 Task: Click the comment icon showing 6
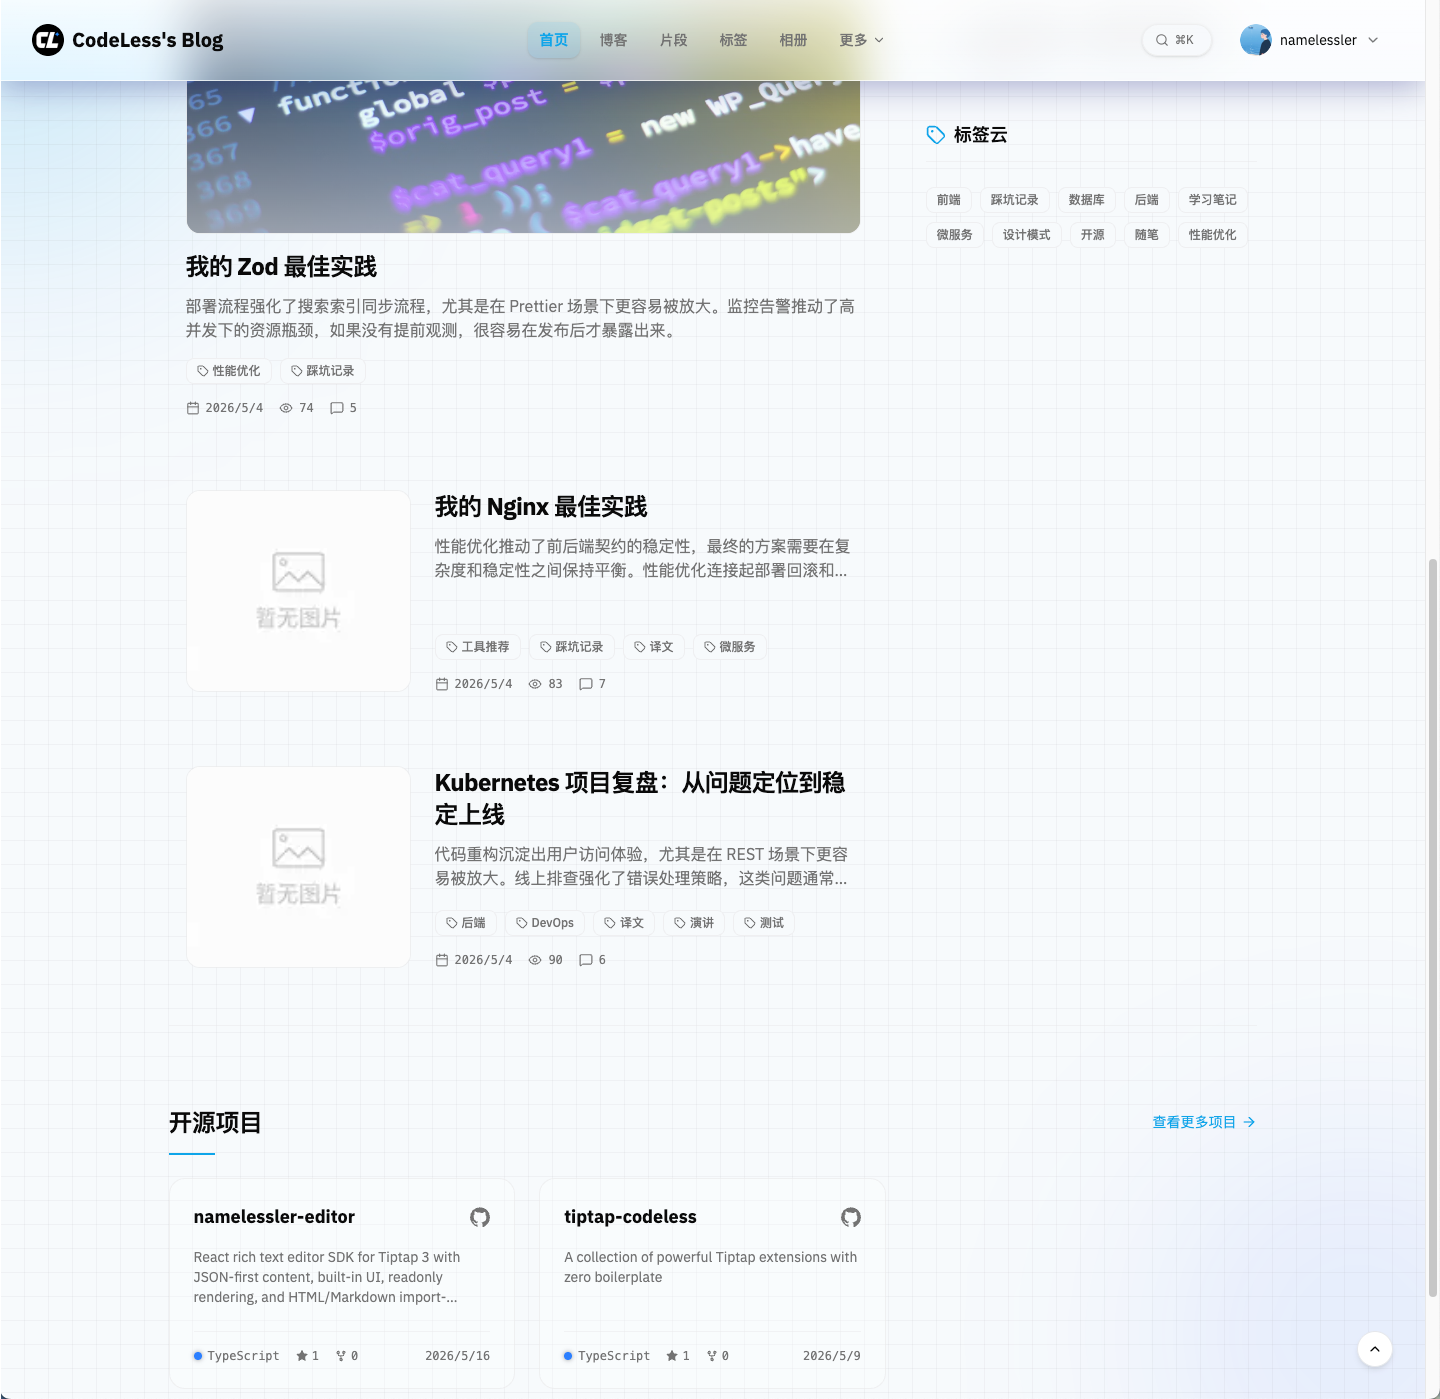click(x=586, y=960)
